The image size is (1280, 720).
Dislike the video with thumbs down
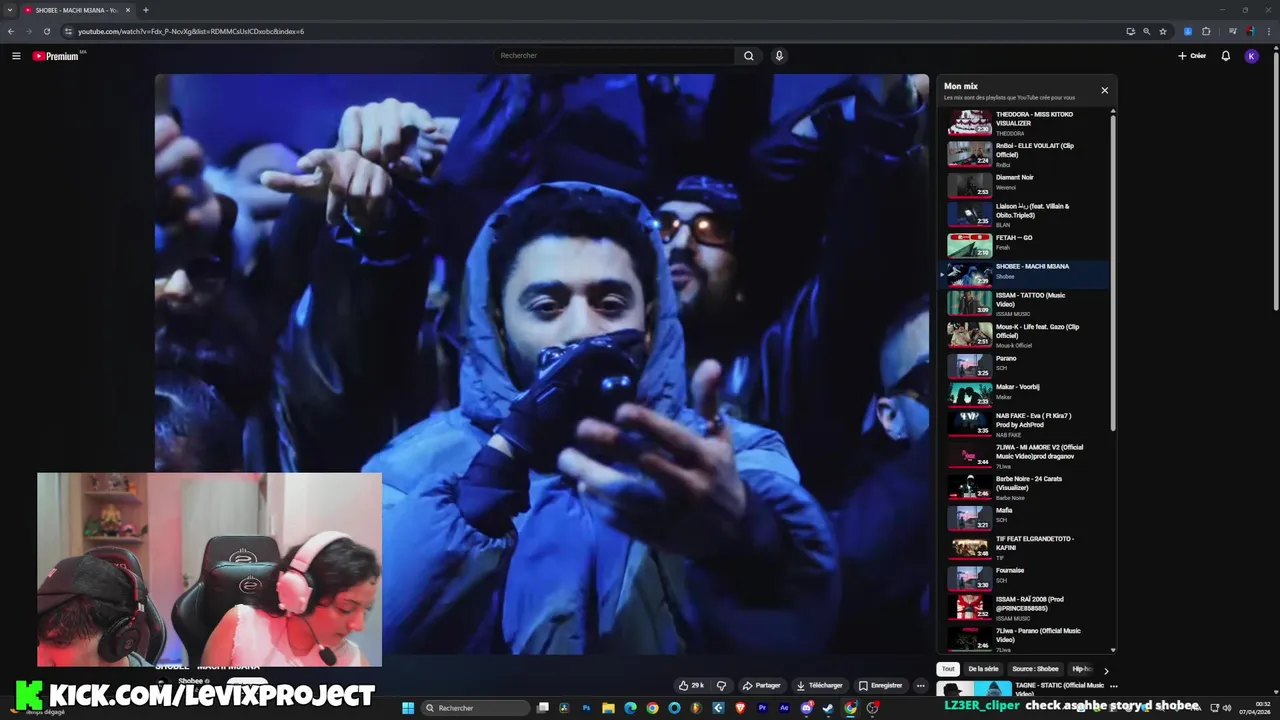[x=721, y=685]
